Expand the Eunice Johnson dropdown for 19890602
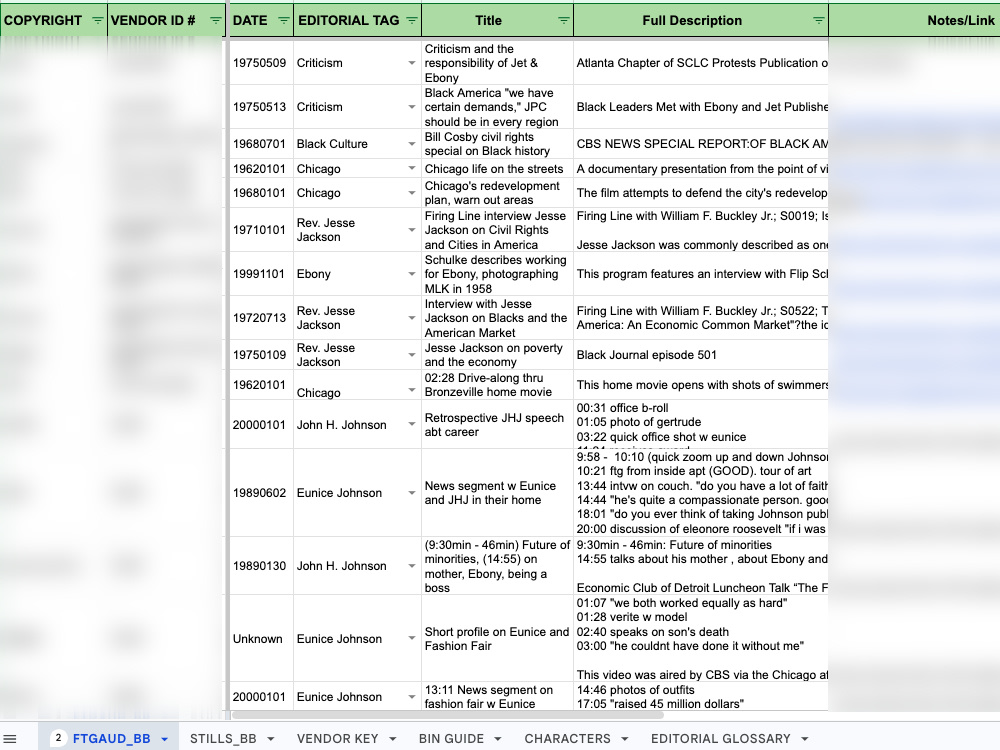Image resolution: width=1000 pixels, height=750 pixels. click(x=412, y=493)
